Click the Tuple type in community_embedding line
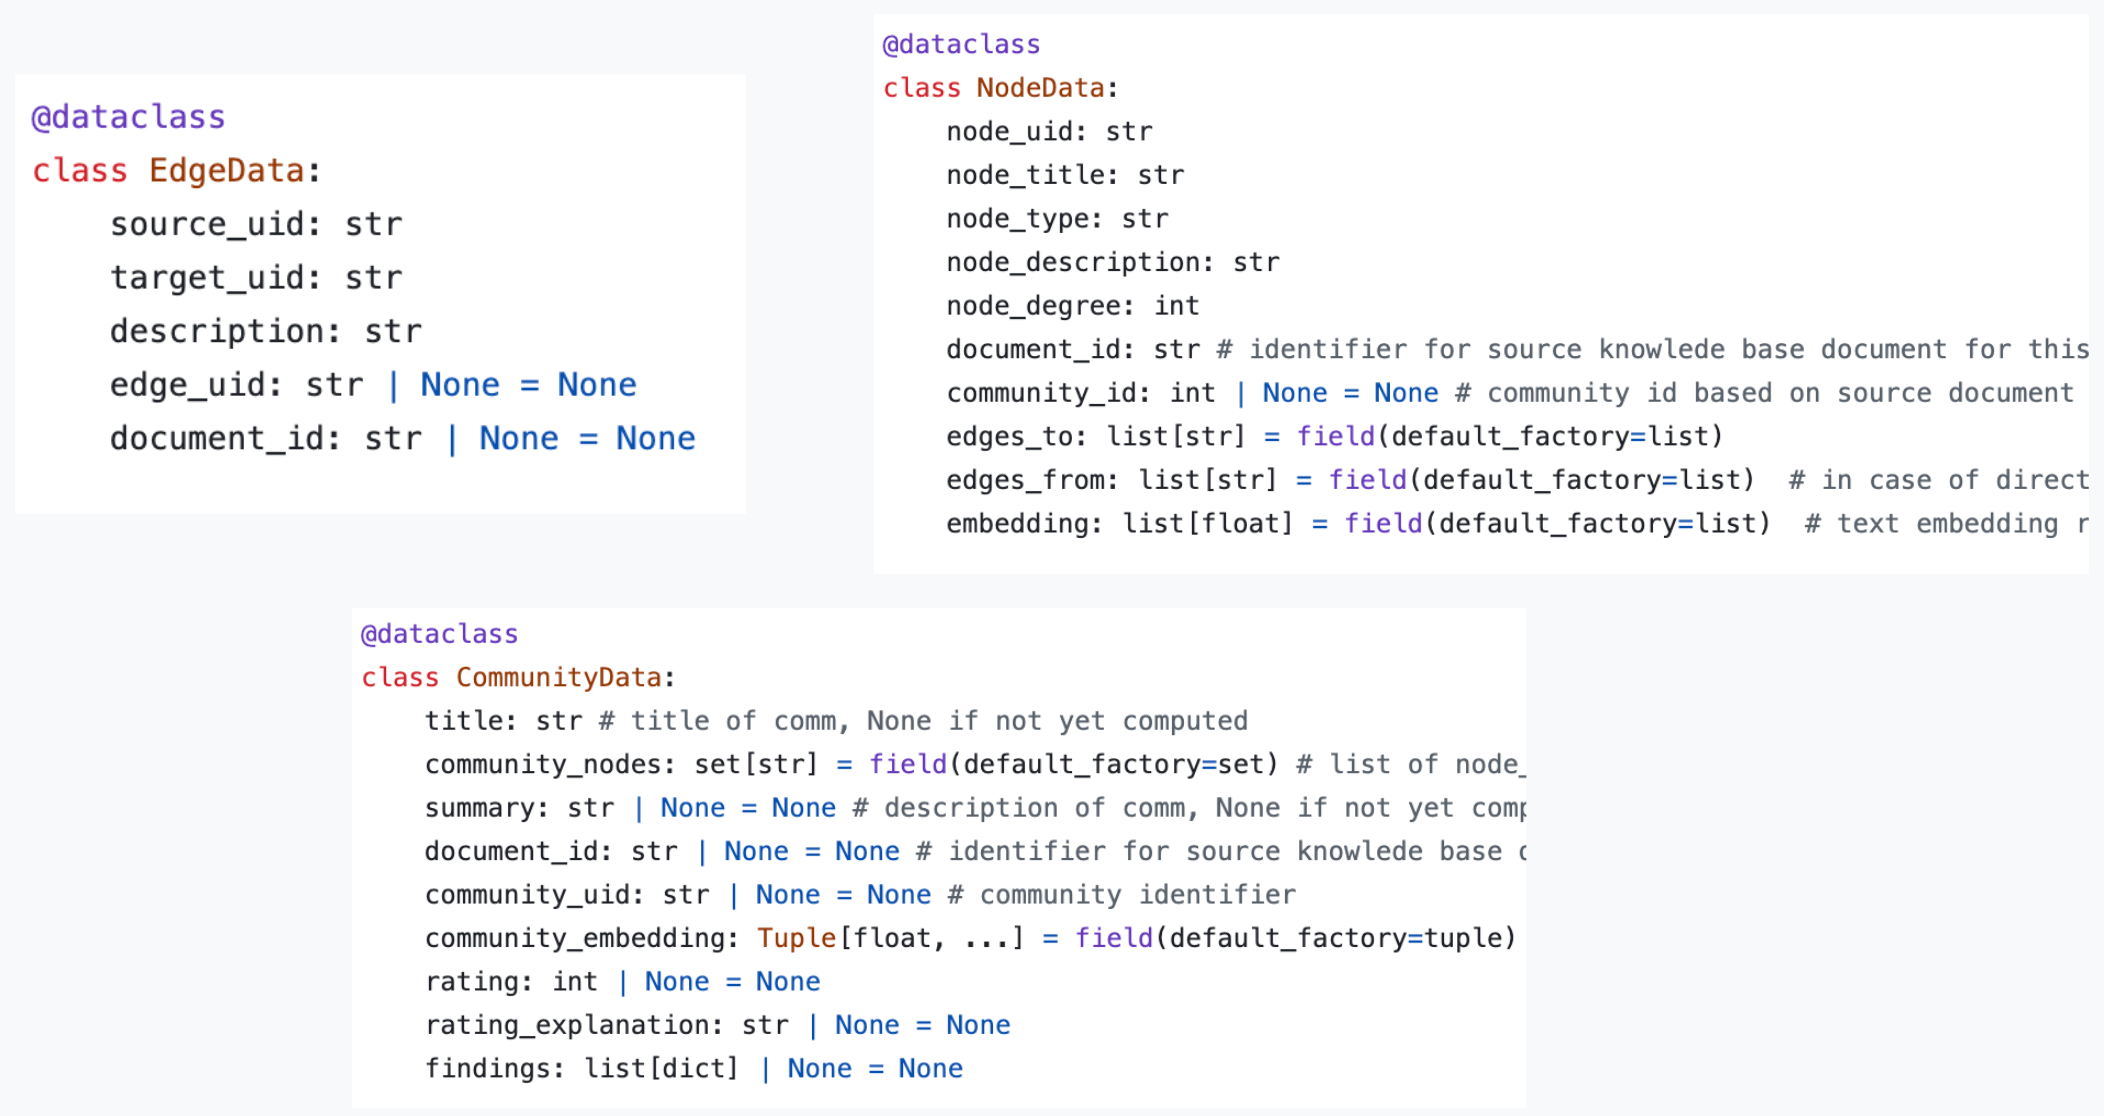The height and width of the screenshot is (1116, 2104). point(796,938)
